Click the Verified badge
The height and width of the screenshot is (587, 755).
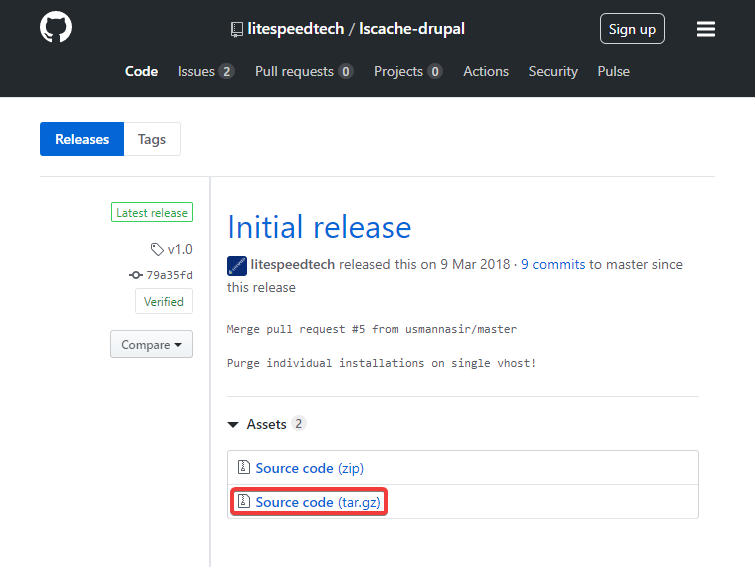[164, 301]
